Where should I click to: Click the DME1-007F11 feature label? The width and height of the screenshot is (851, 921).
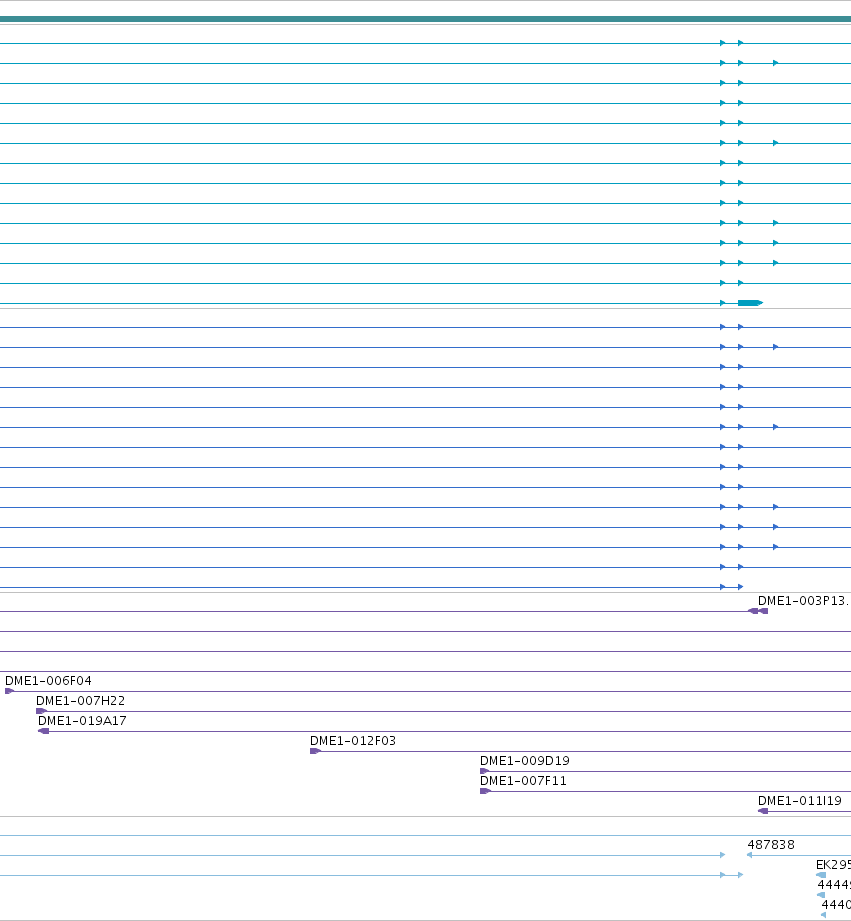[x=523, y=781]
